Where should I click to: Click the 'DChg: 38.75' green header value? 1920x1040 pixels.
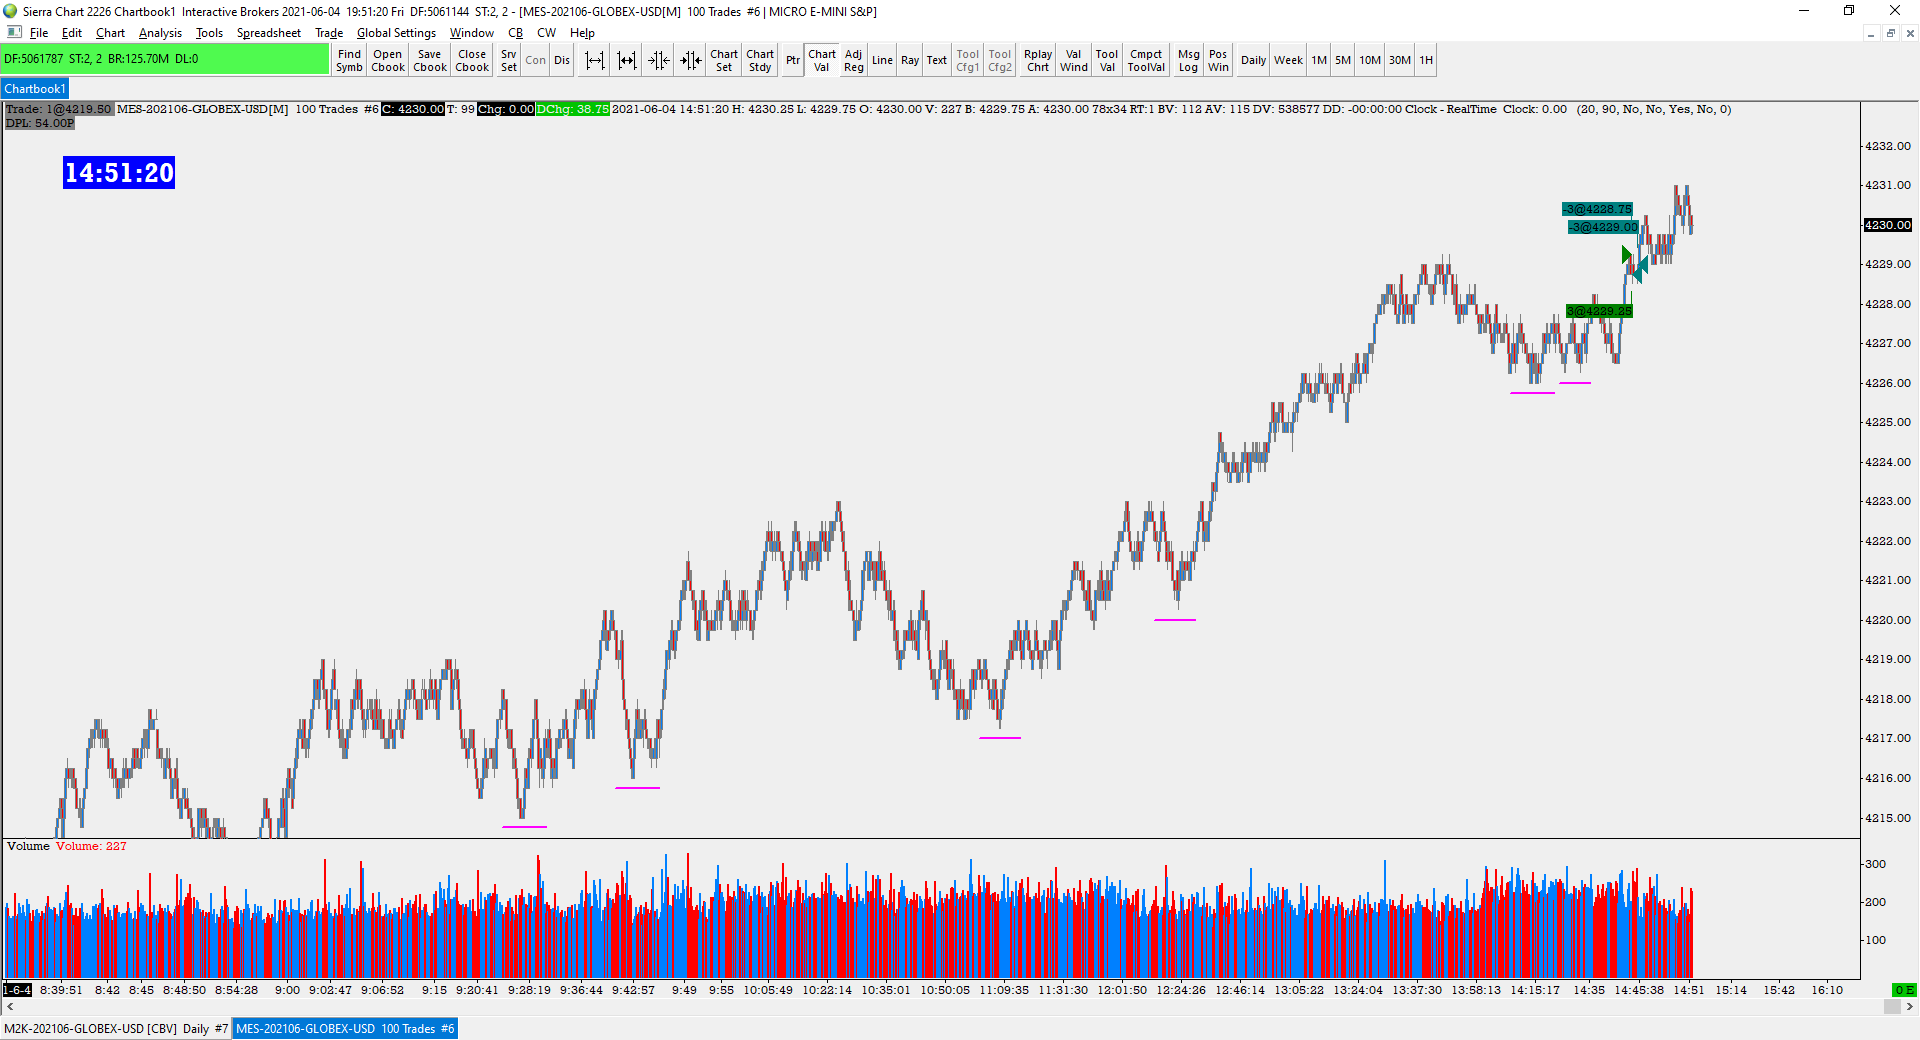coord(573,109)
